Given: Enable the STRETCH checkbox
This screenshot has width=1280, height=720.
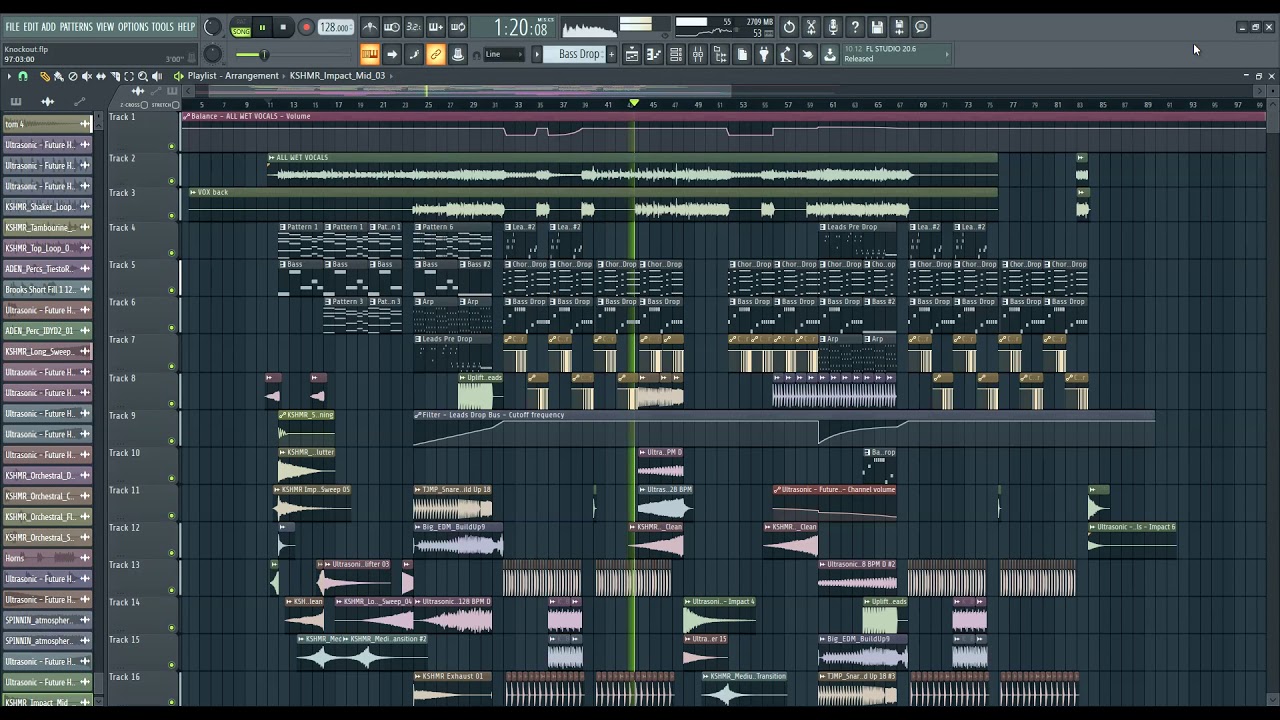Looking at the screenshot, I should coord(176,104).
